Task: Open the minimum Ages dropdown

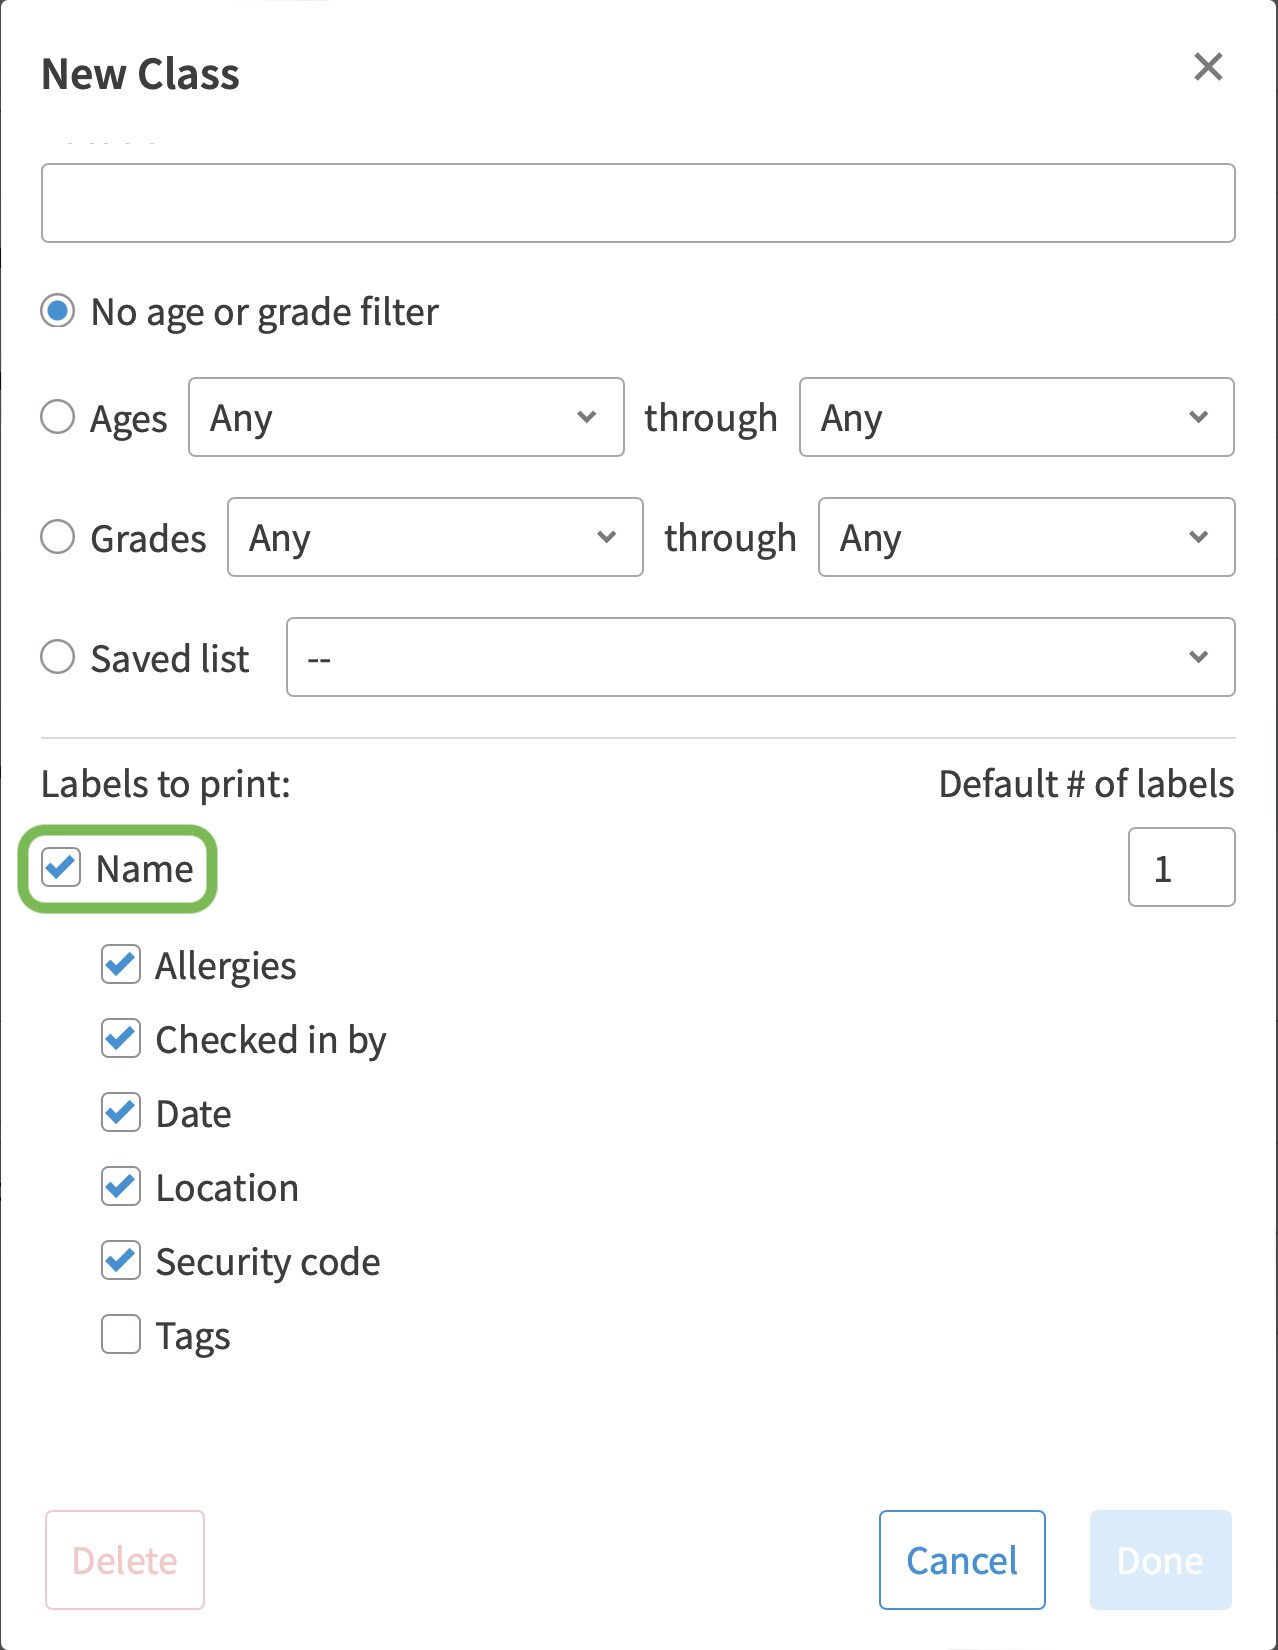Action: coord(406,417)
